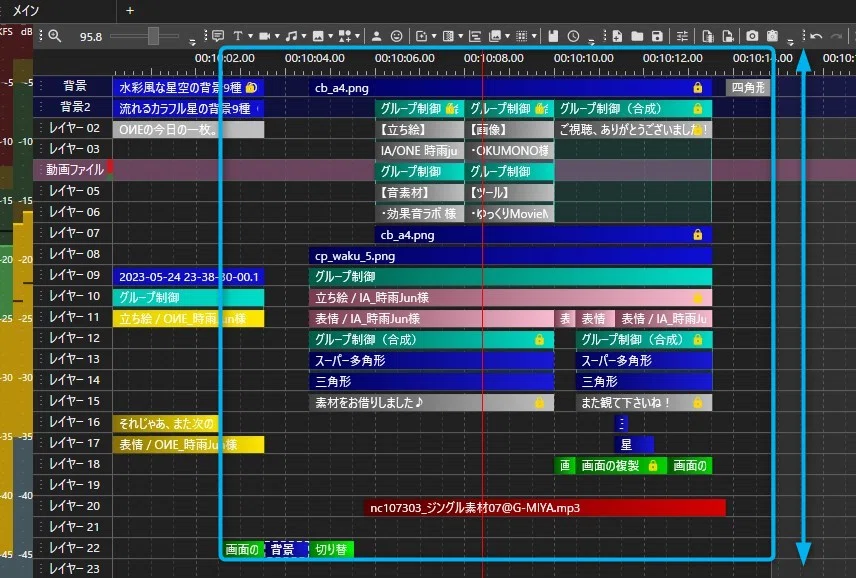Add a text item with the T icon
Screen dimensions: 856x578
point(238,36)
